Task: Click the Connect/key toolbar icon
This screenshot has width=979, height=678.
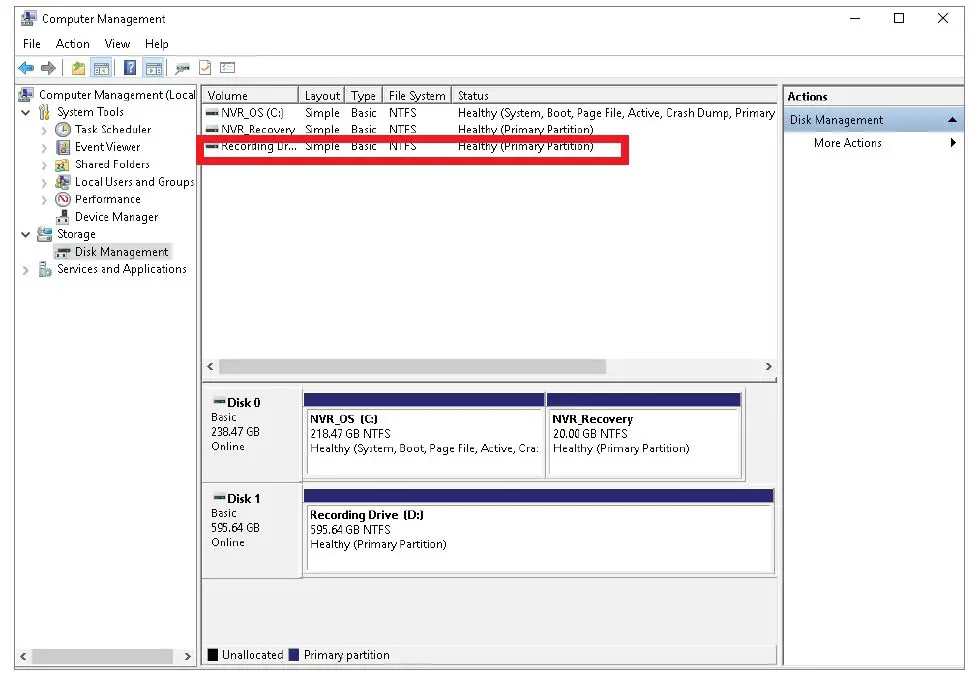Action: click(182, 68)
